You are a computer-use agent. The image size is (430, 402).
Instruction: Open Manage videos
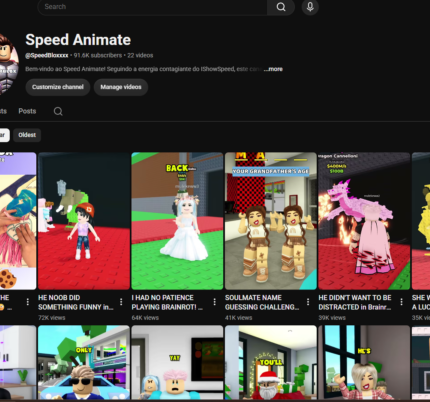121,87
